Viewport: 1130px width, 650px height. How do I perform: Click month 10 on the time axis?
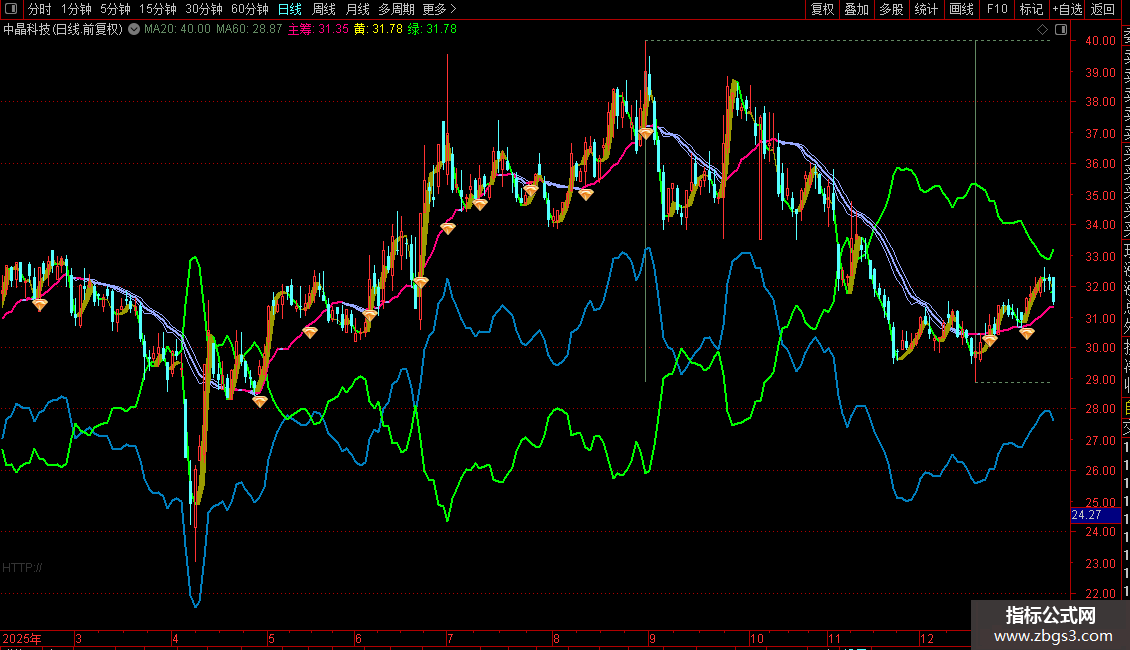pyautogui.click(x=757, y=639)
